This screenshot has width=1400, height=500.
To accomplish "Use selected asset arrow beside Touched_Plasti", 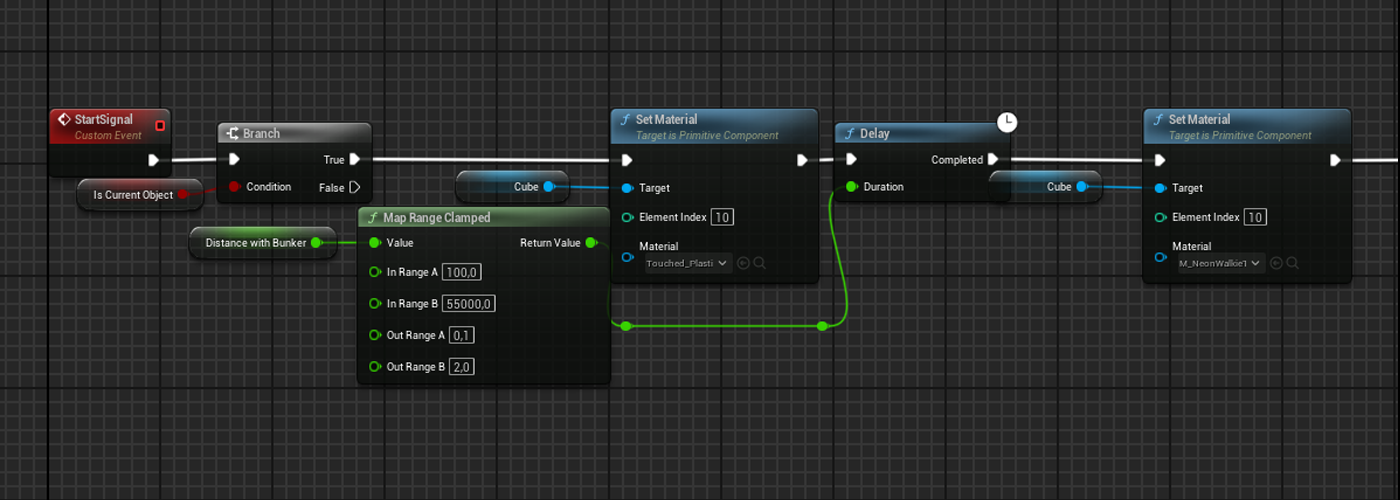I will click(x=743, y=263).
